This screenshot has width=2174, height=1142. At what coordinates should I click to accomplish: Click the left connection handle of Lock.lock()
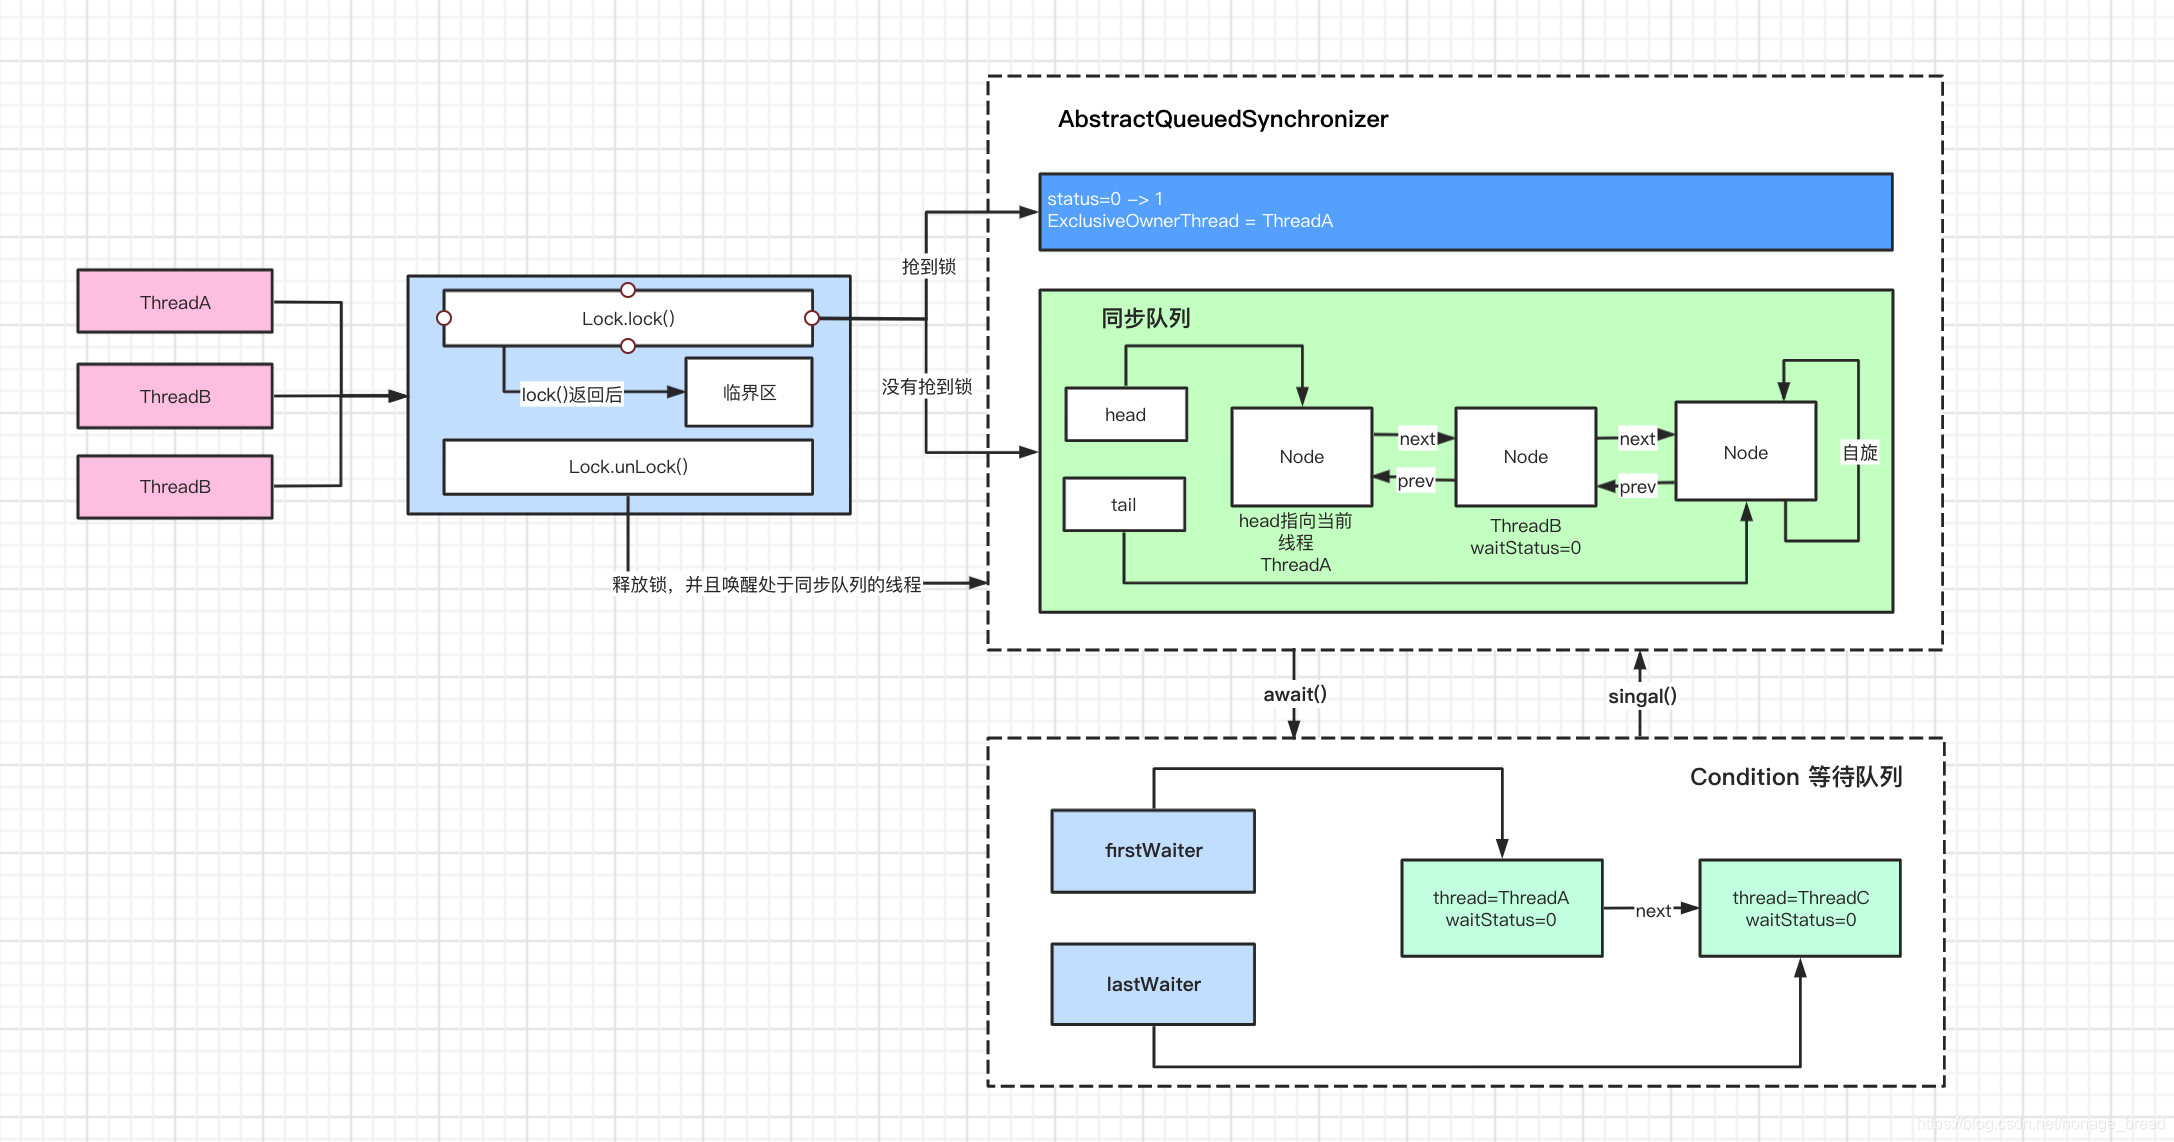tap(444, 318)
